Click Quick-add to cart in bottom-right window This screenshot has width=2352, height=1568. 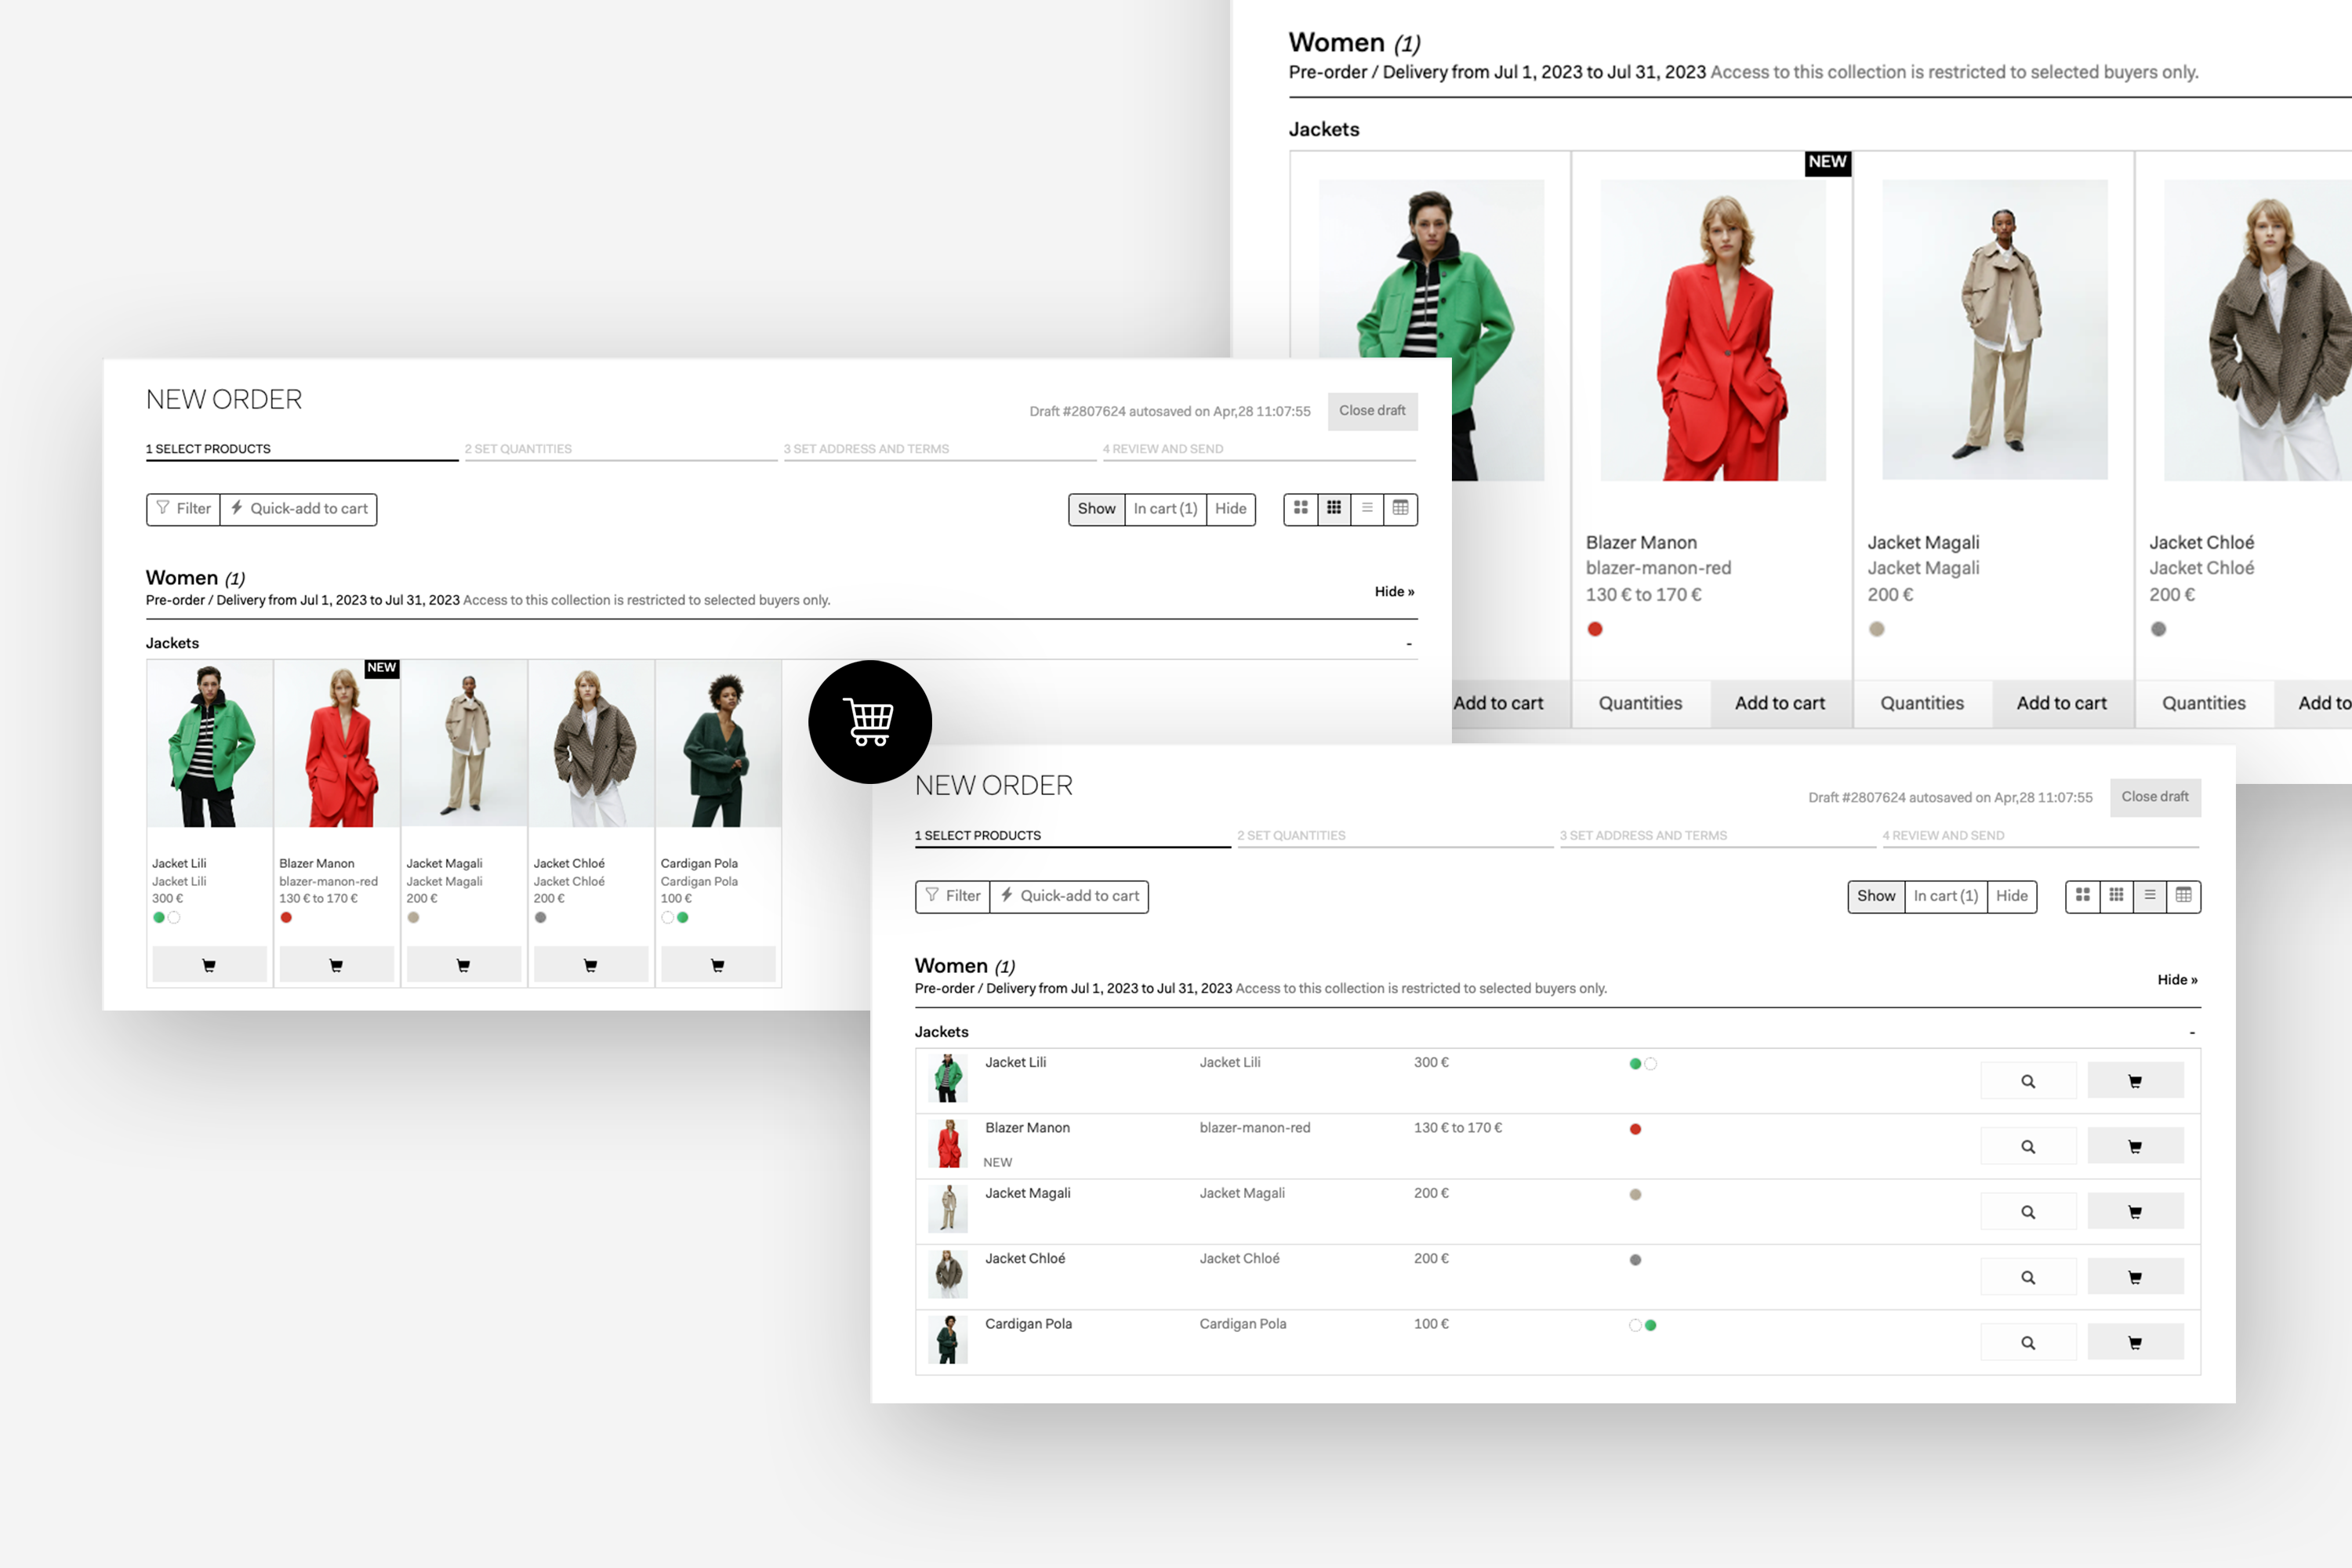(x=1069, y=896)
